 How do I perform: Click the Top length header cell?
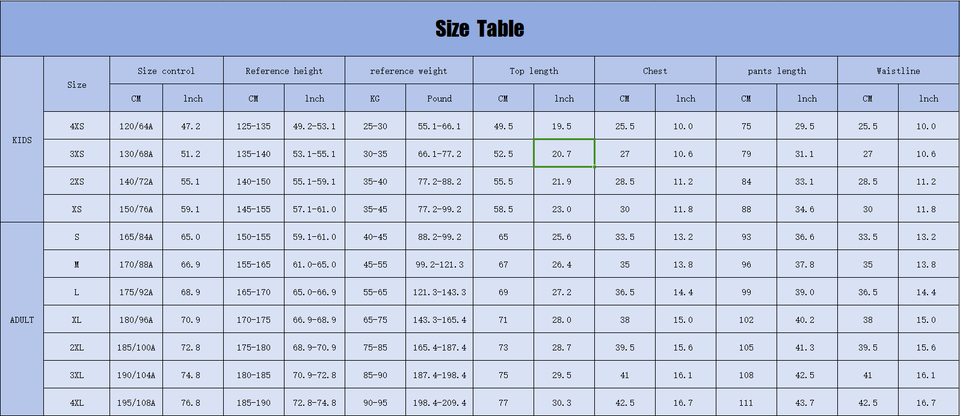(x=533, y=71)
